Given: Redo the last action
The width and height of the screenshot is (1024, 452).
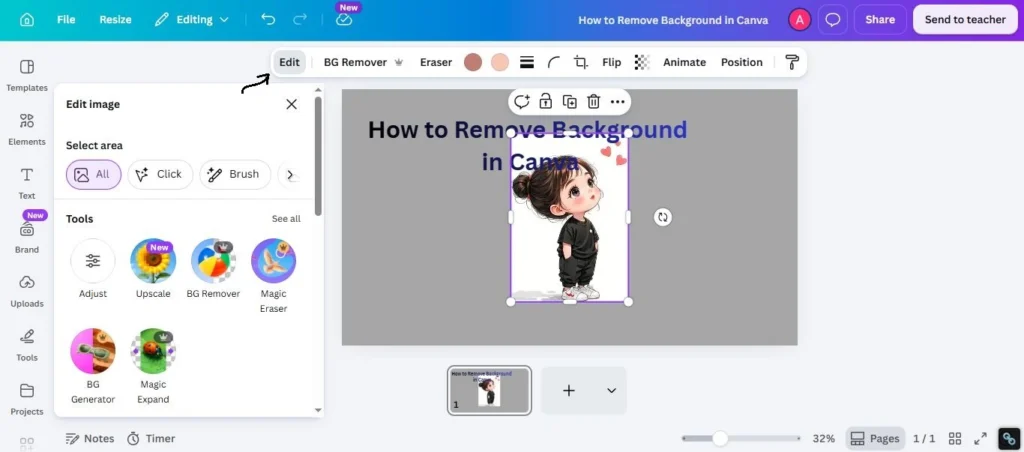Looking at the screenshot, I should pos(300,20).
